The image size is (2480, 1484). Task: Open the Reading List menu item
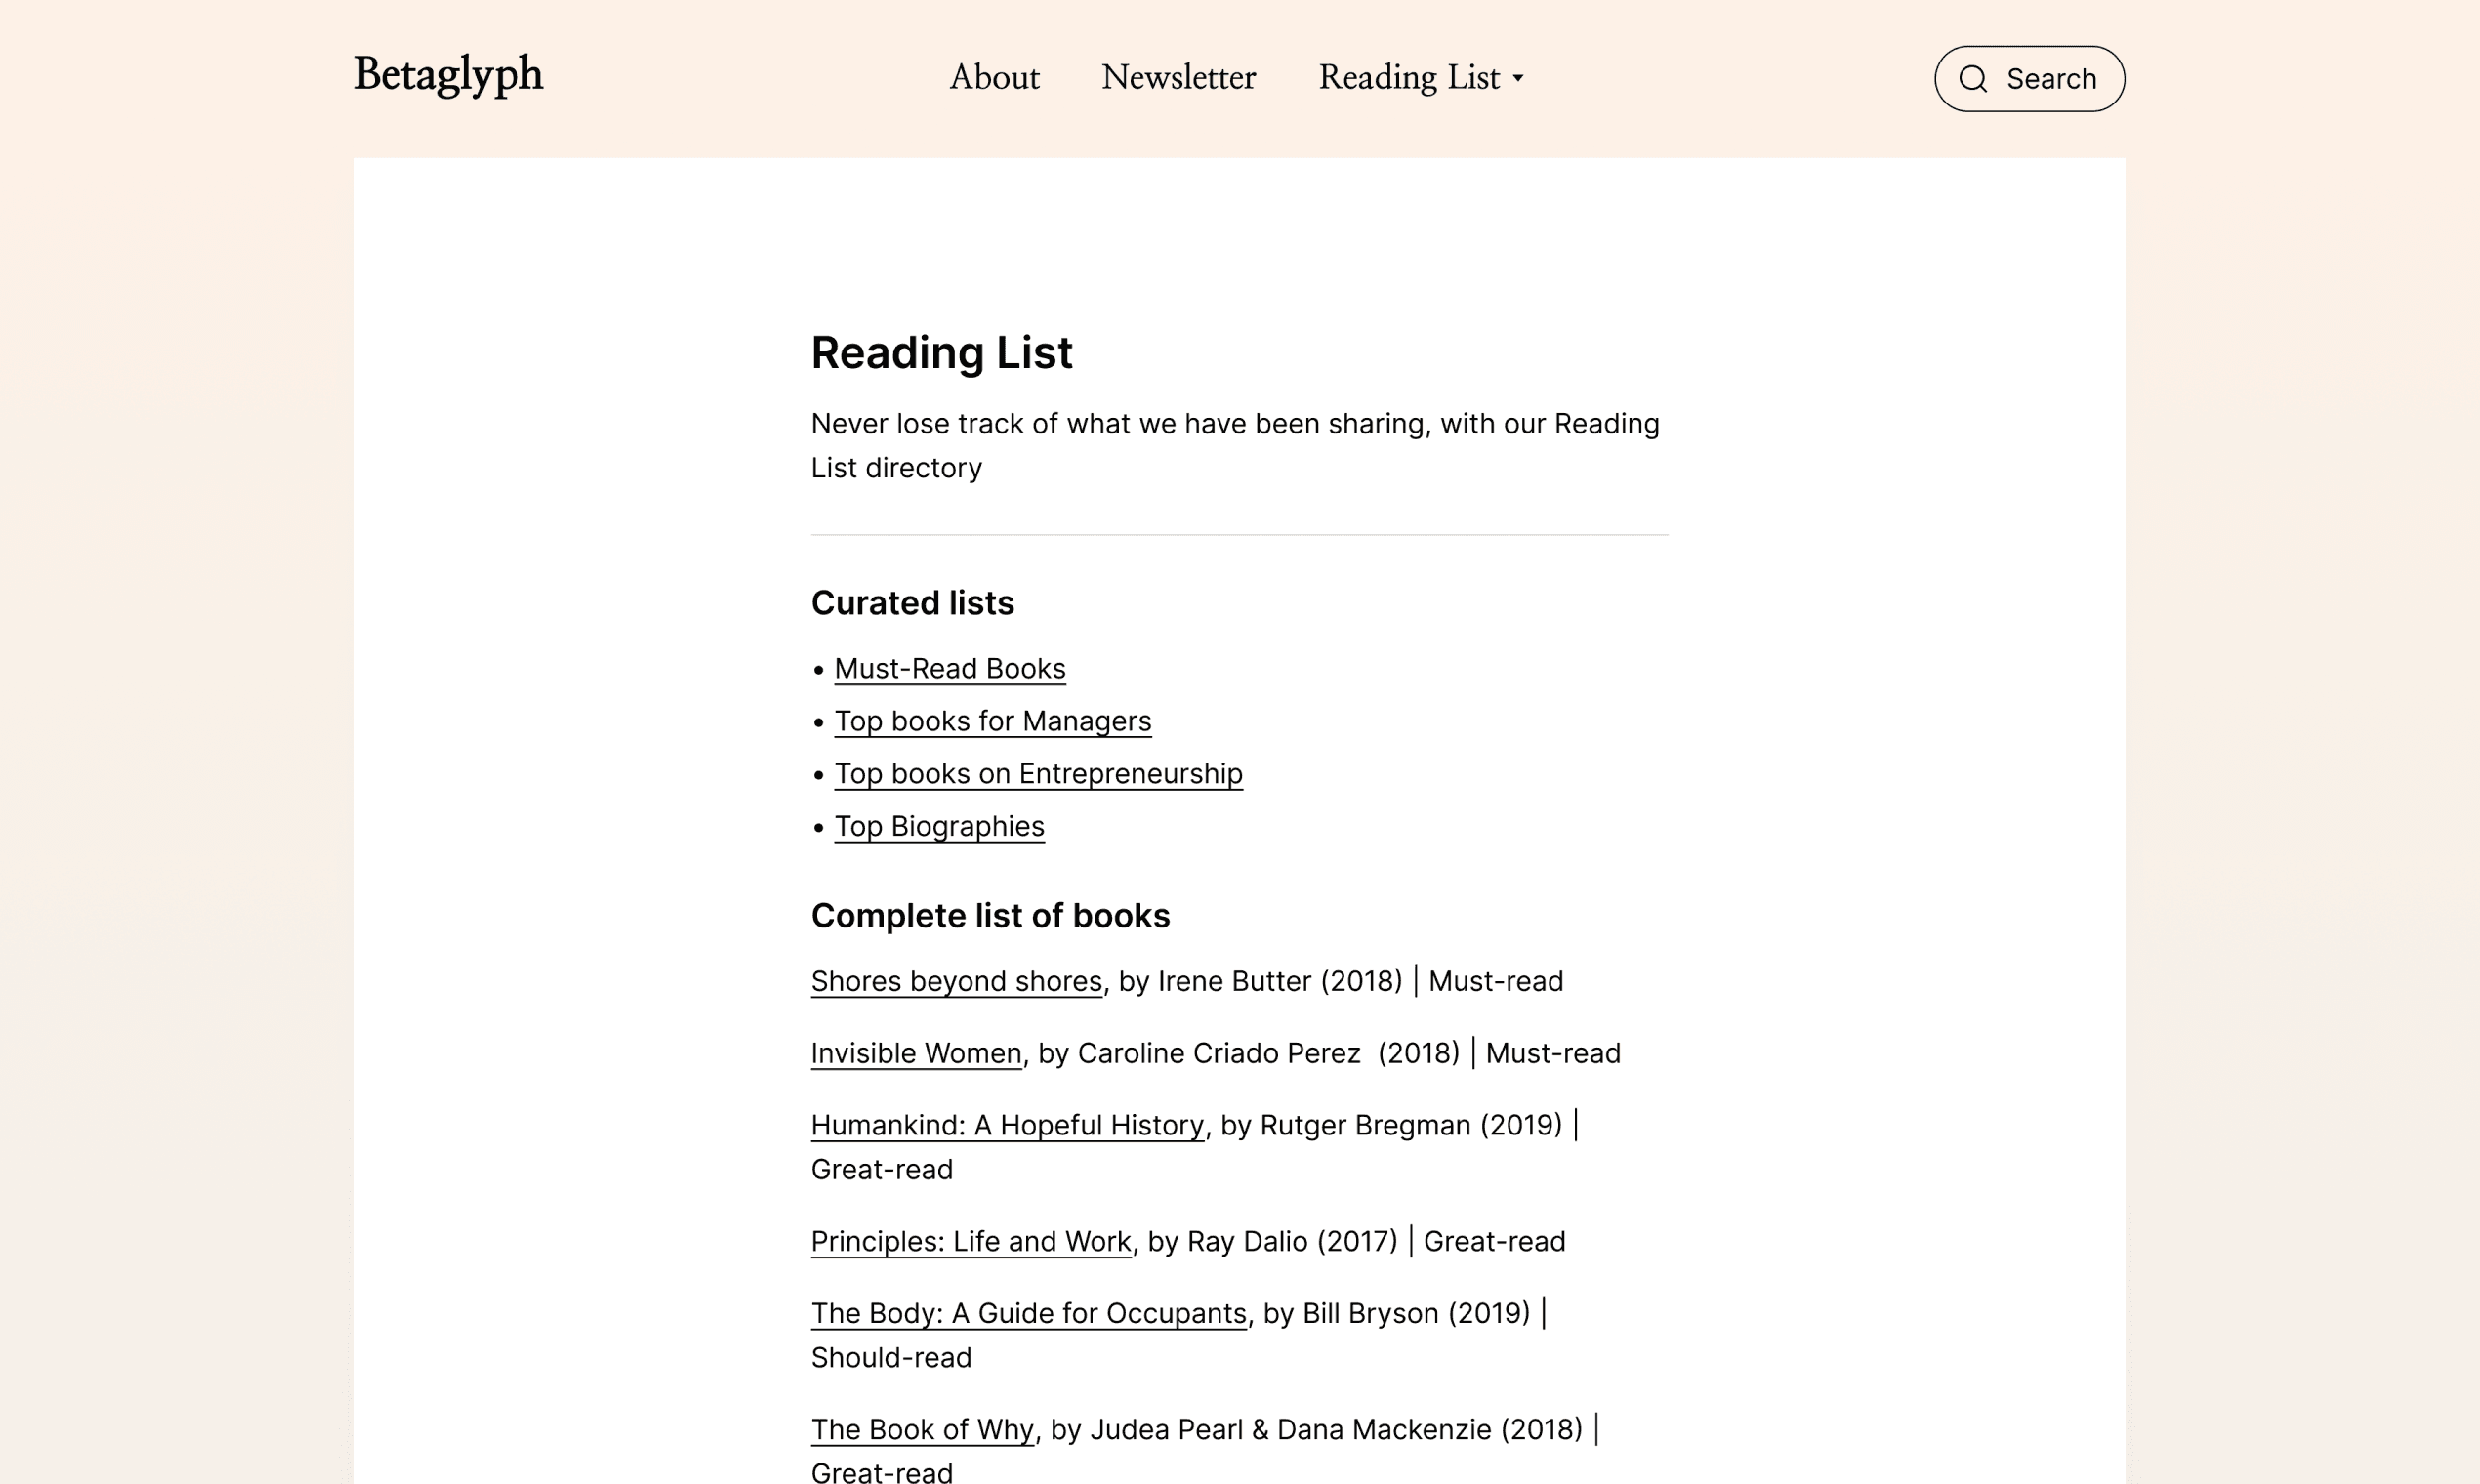click(1408, 77)
